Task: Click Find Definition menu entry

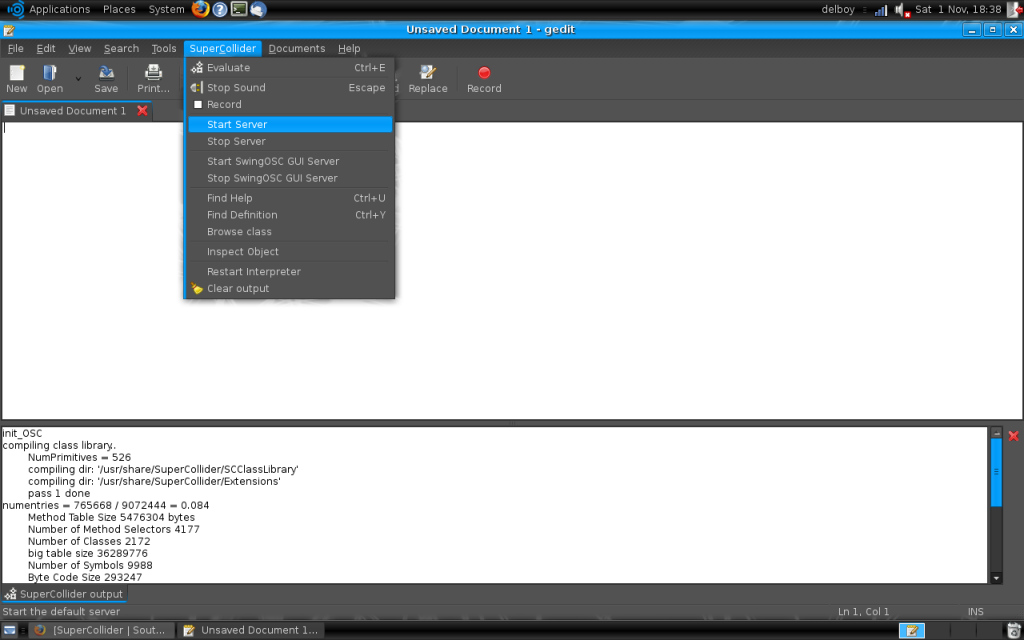Action: coord(291,215)
